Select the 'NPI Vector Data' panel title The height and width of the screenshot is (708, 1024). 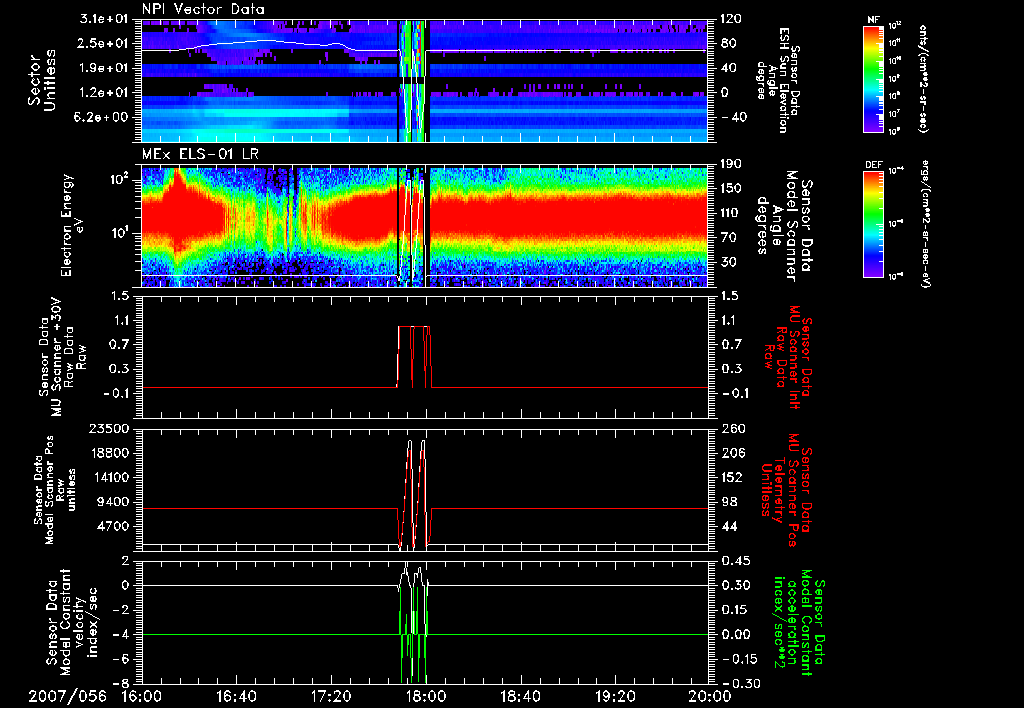tap(204, 9)
